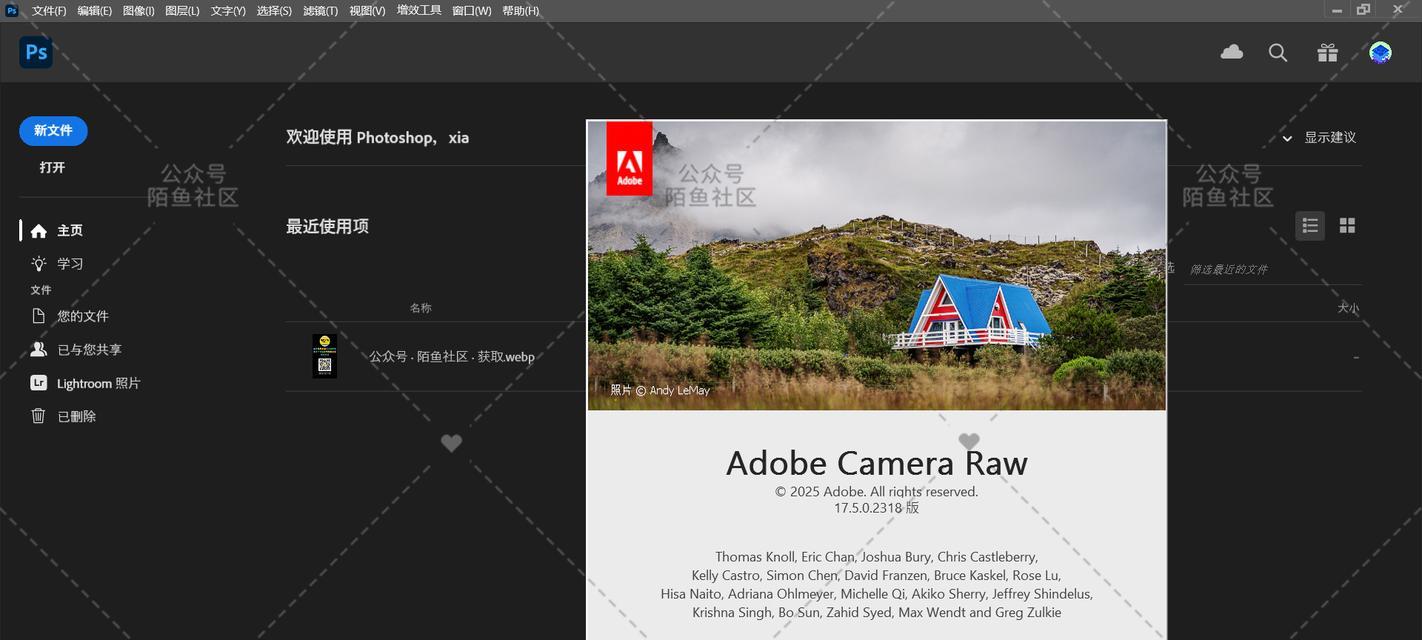Expand 显示建议 chevron

tap(1287, 138)
